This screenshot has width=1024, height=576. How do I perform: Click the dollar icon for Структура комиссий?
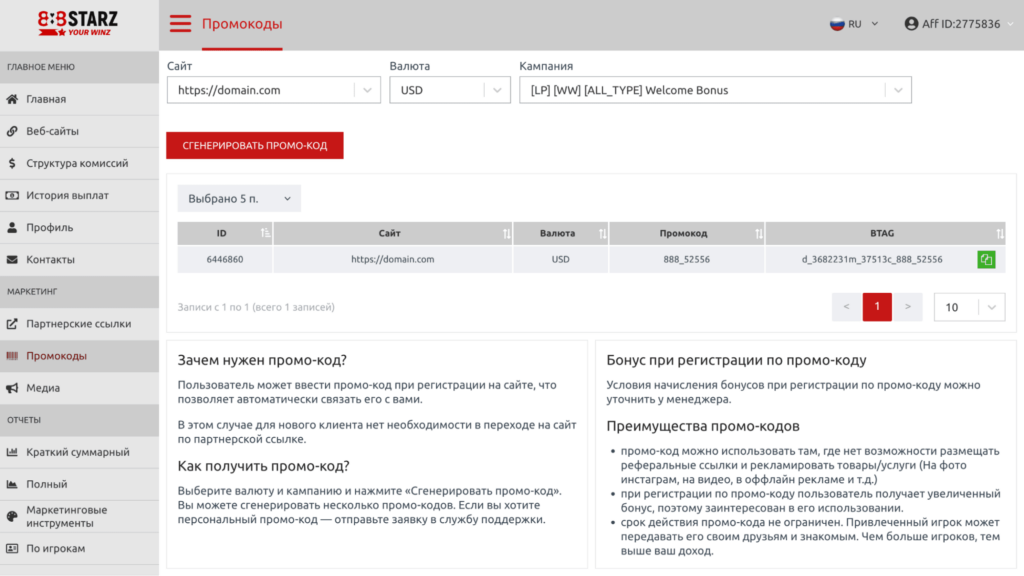tap(12, 163)
